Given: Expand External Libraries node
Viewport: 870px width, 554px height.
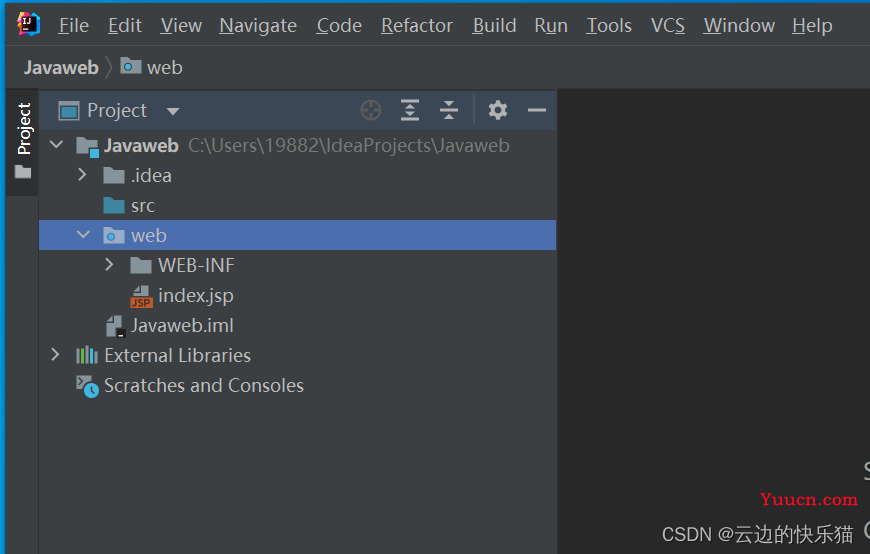Looking at the screenshot, I should click(55, 355).
